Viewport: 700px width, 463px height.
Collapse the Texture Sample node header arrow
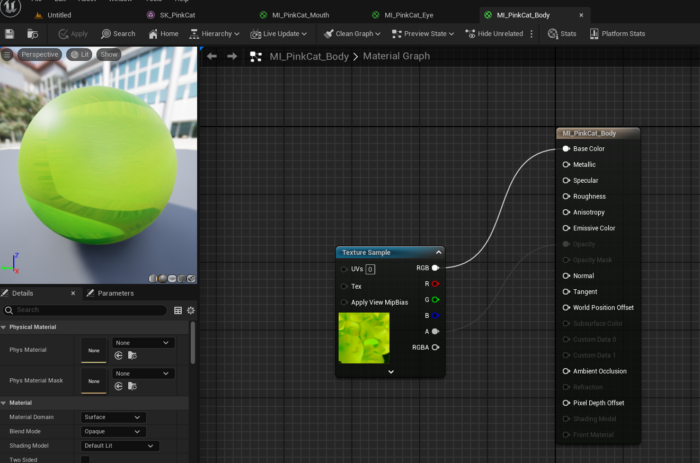438,253
